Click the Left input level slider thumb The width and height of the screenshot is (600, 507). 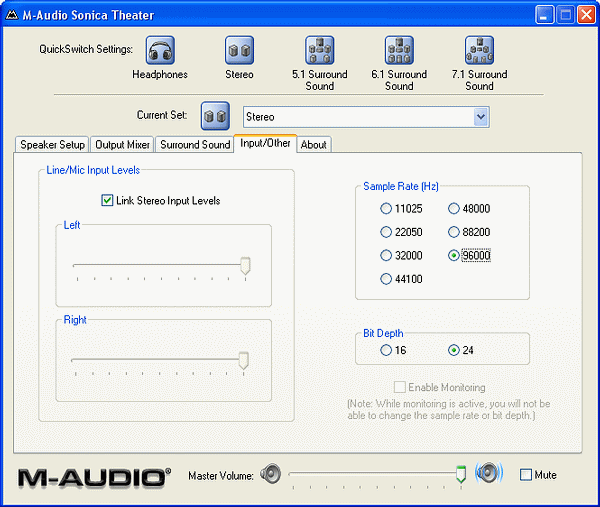[245, 266]
